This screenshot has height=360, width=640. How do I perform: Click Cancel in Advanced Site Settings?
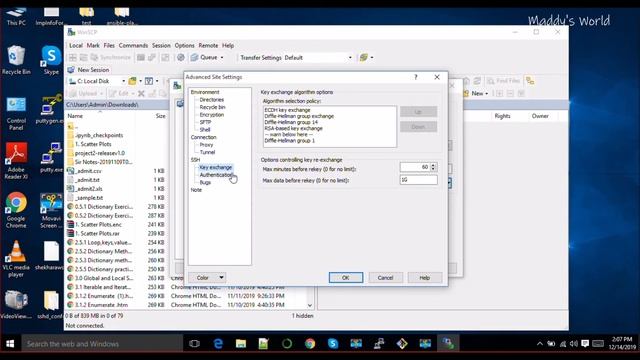coord(385,278)
